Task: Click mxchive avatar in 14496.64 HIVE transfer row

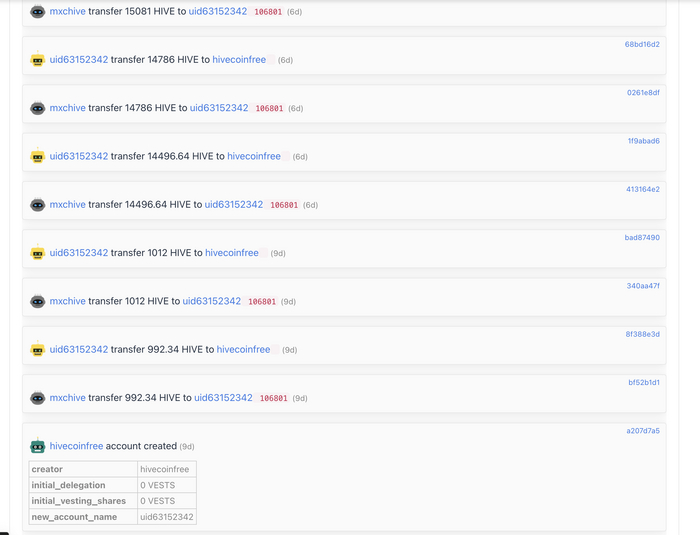Action: [x=38, y=205]
